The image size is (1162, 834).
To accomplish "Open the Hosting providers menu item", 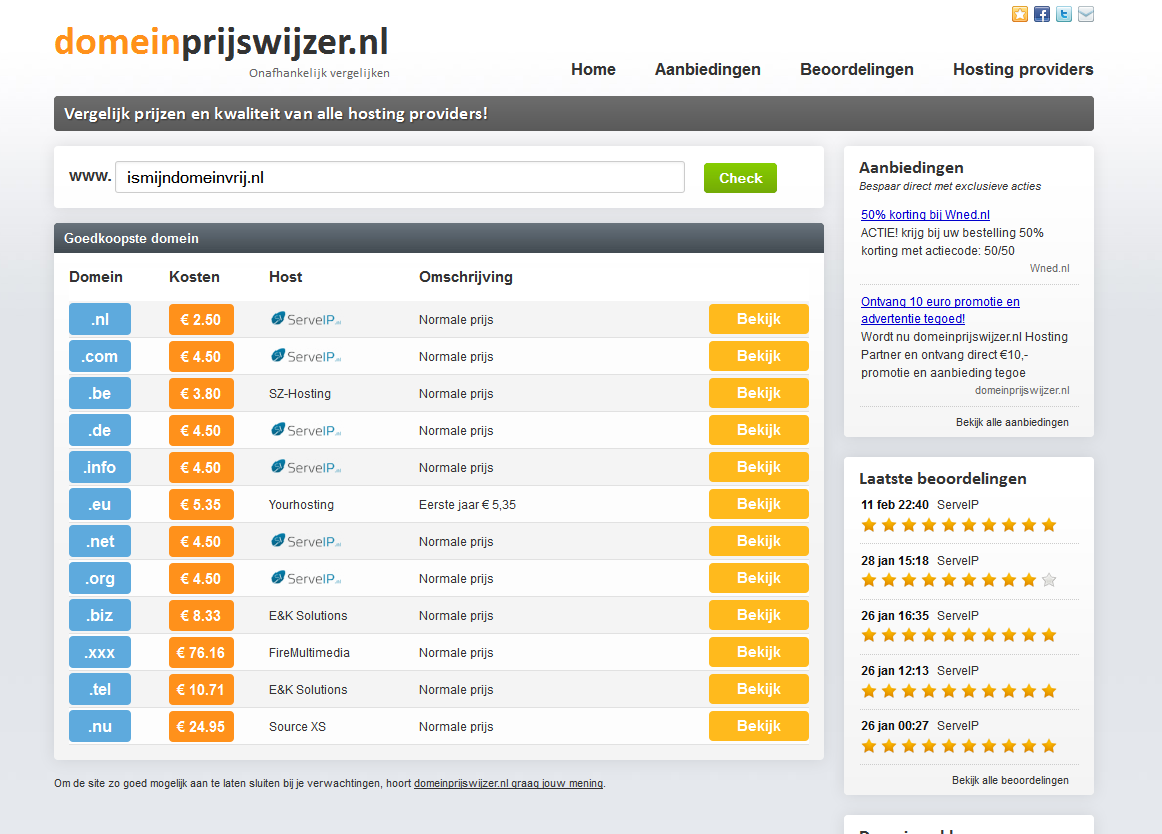I will [x=1023, y=70].
